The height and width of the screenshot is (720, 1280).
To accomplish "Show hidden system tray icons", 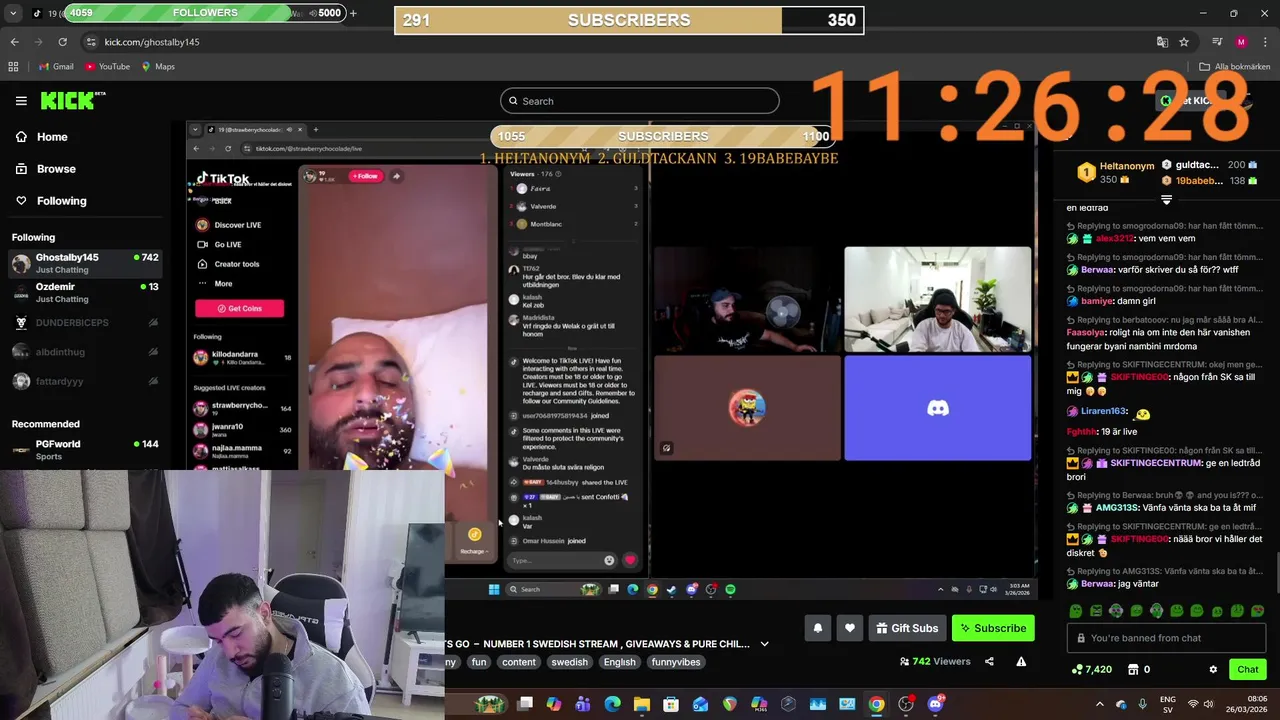I will click(1100, 704).
